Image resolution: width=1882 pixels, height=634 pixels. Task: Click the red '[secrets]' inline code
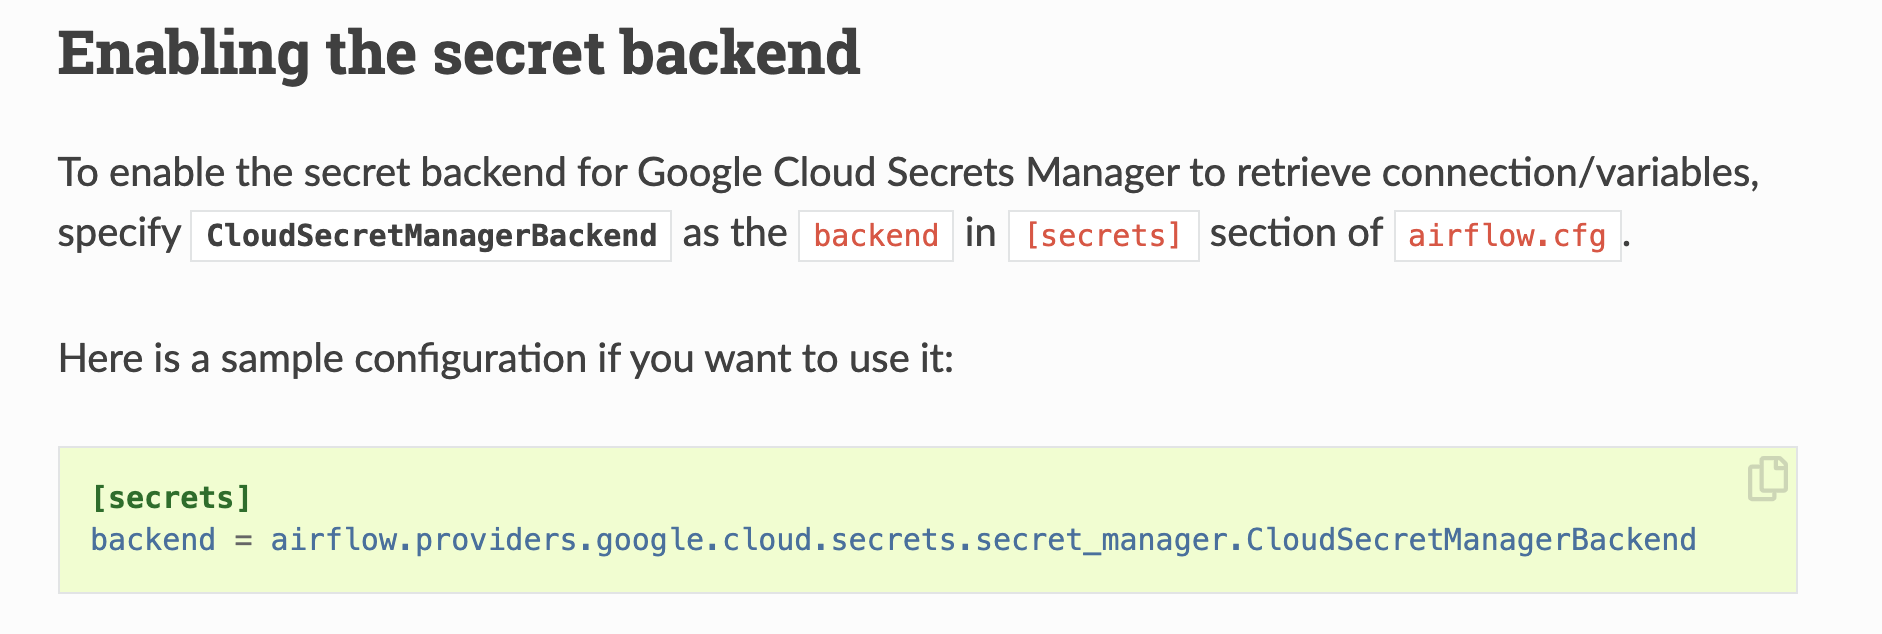click(1104, 236)
